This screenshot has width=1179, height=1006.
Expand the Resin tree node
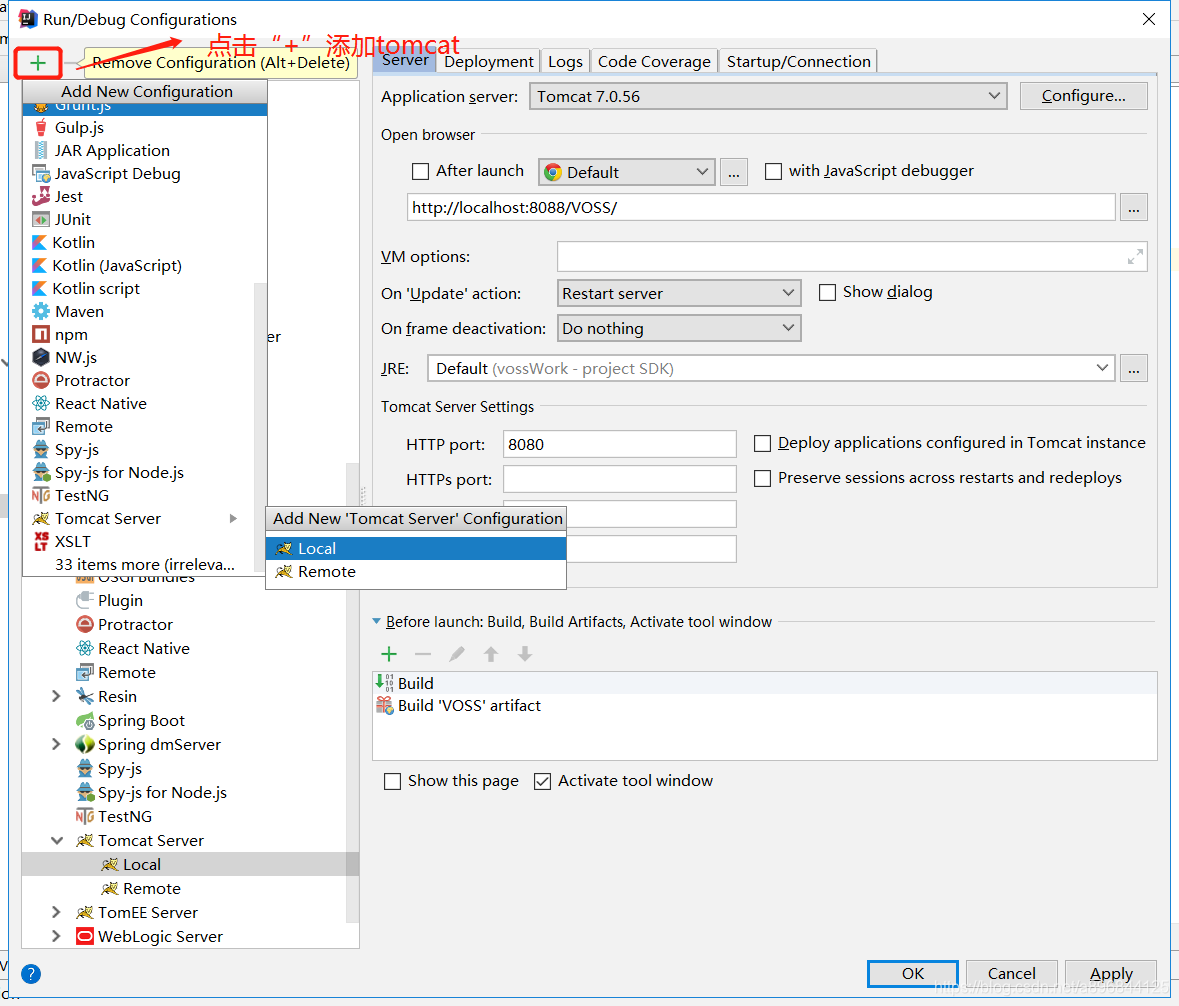(x=56, y=696)
